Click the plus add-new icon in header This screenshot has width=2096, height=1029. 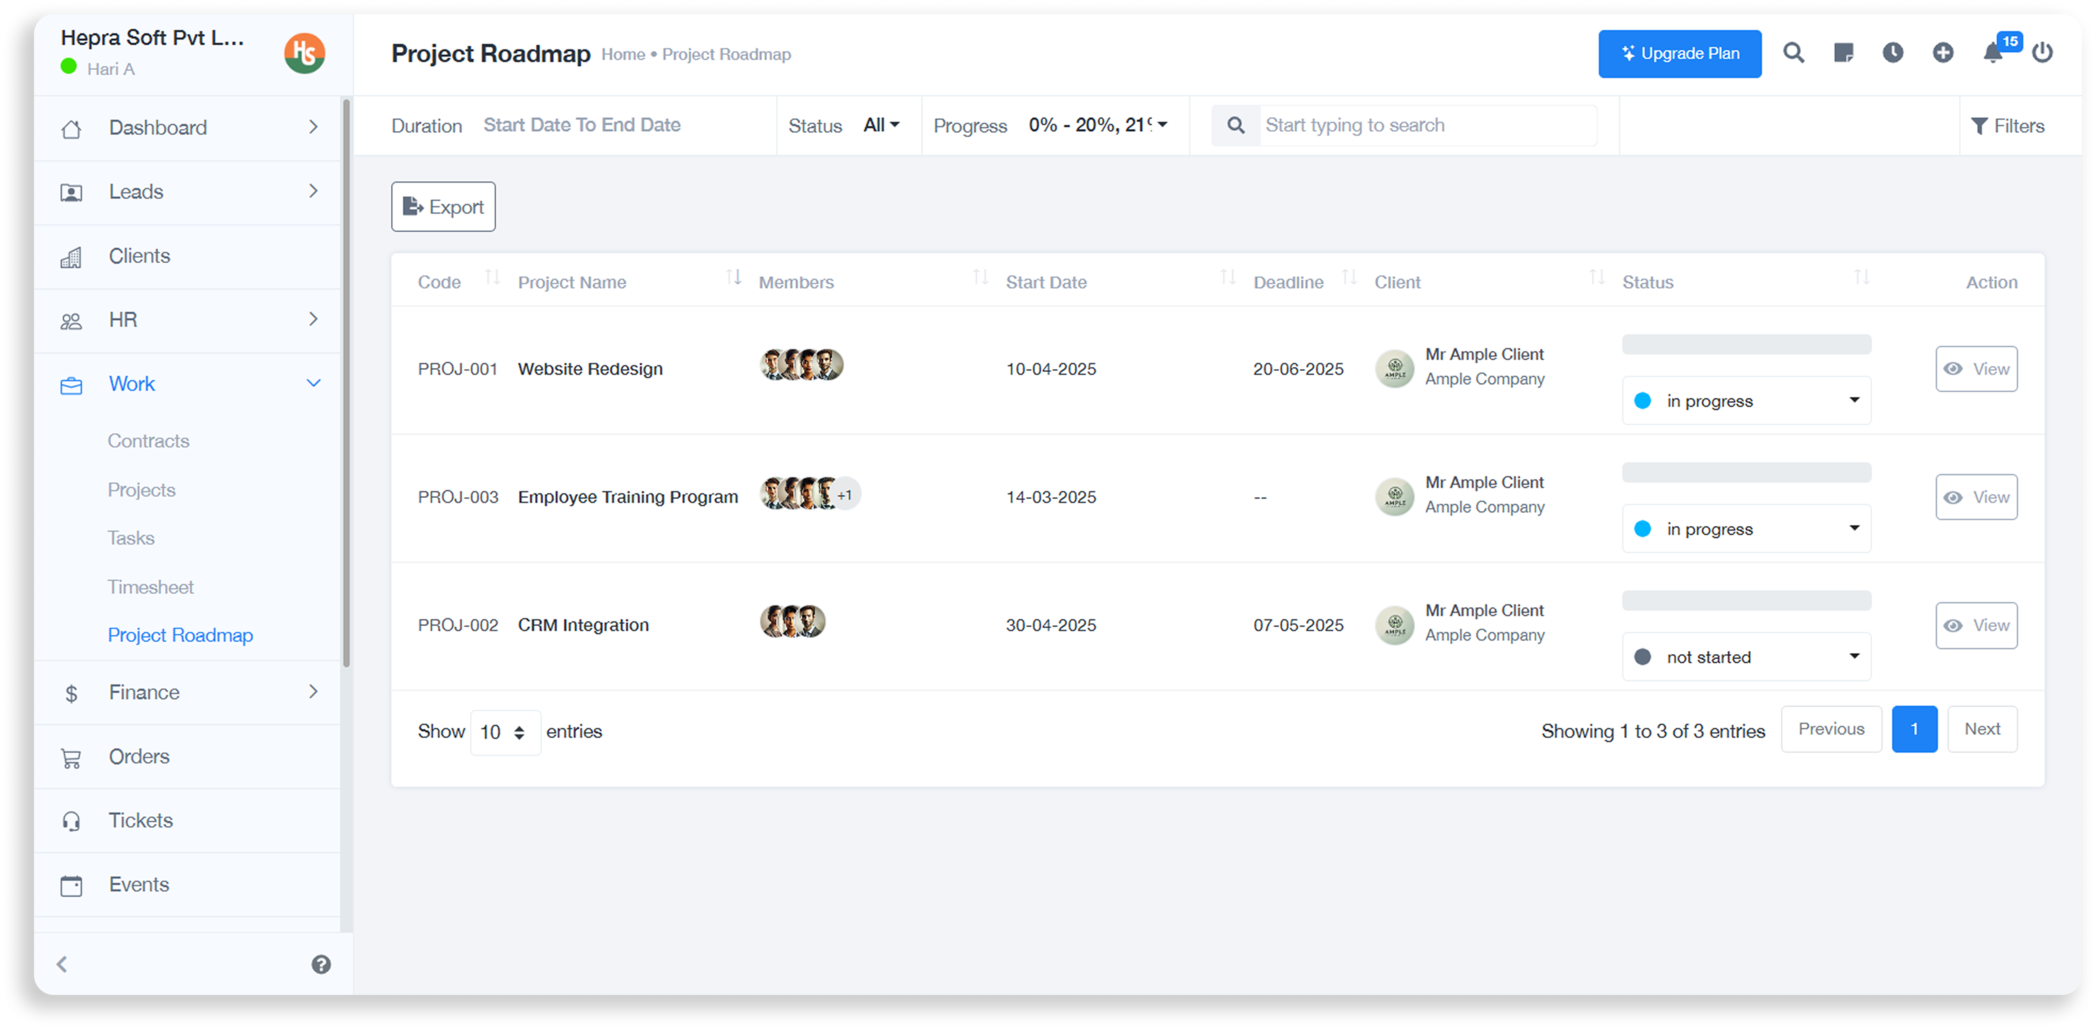coord(1942,53)
